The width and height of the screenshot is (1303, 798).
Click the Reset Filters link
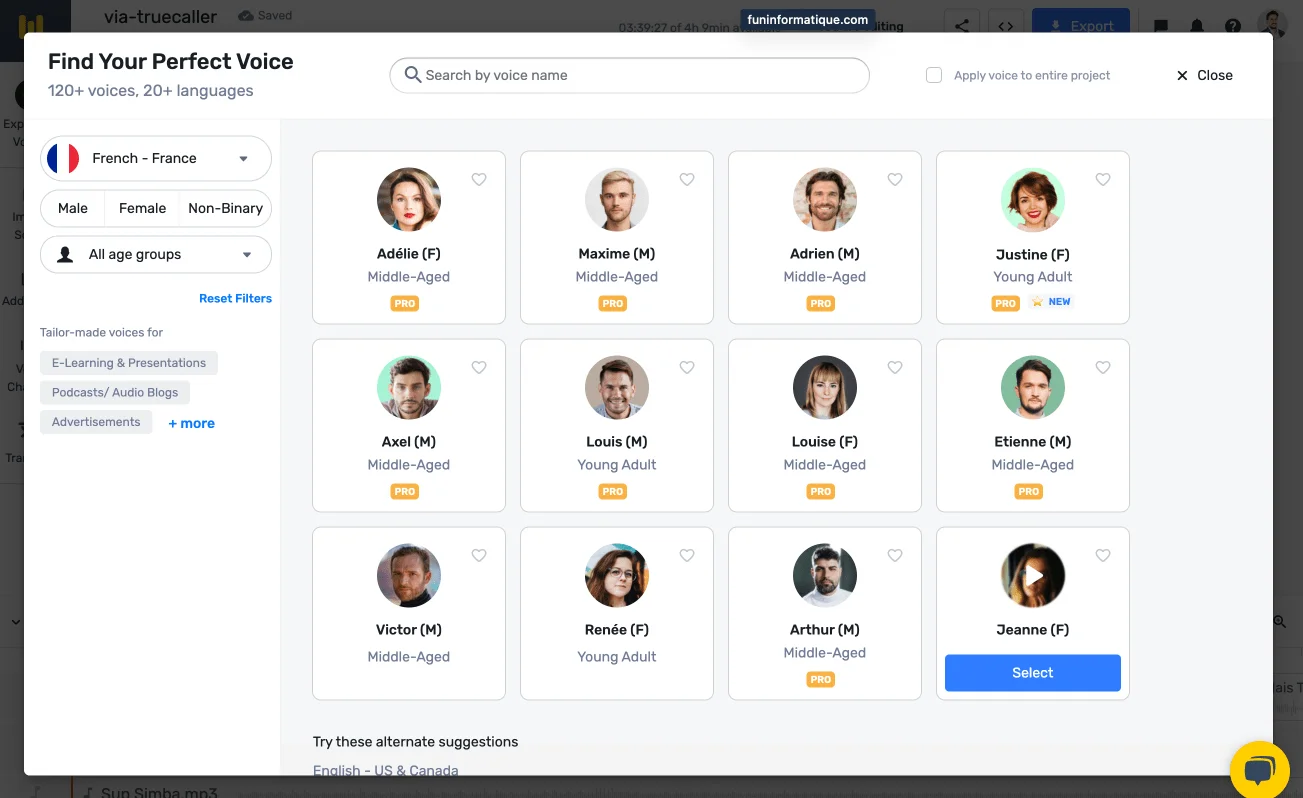[235, 298]
